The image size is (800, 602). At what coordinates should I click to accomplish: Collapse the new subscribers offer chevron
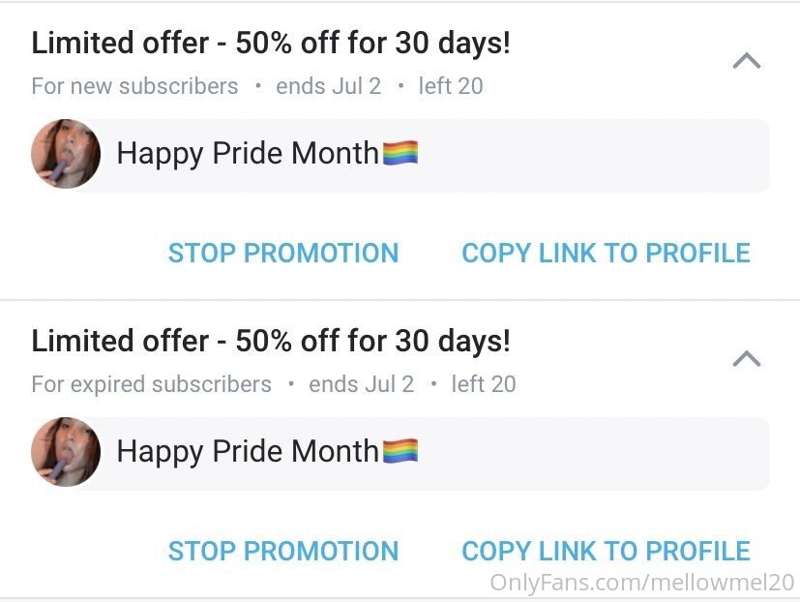click(x=746, y=61)
